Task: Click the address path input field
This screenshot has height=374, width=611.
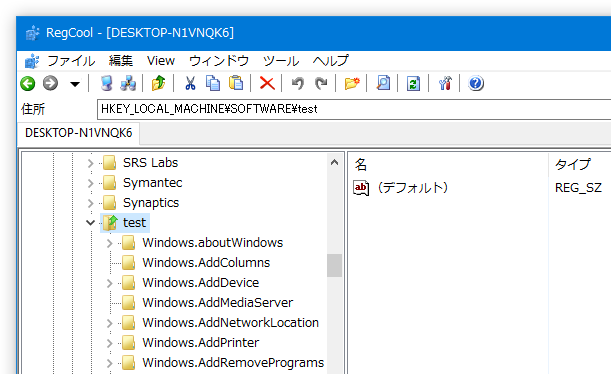Action: click(x=354, y=109)
